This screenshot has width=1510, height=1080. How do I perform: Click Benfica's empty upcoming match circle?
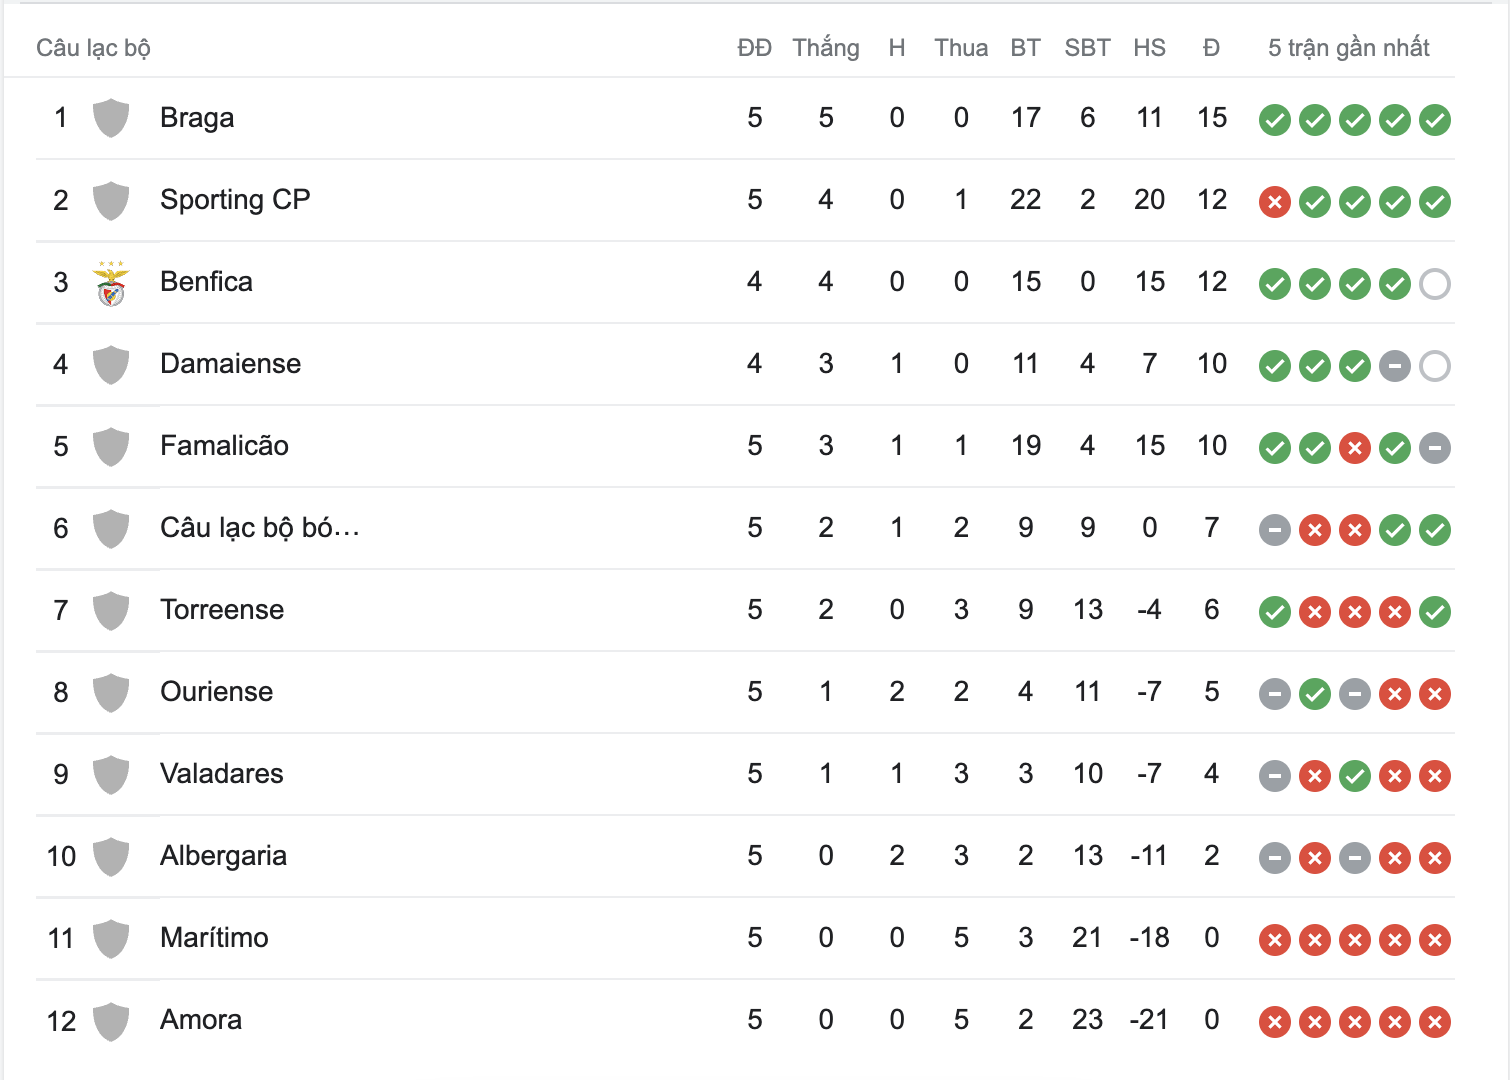tap(1434, 284)
